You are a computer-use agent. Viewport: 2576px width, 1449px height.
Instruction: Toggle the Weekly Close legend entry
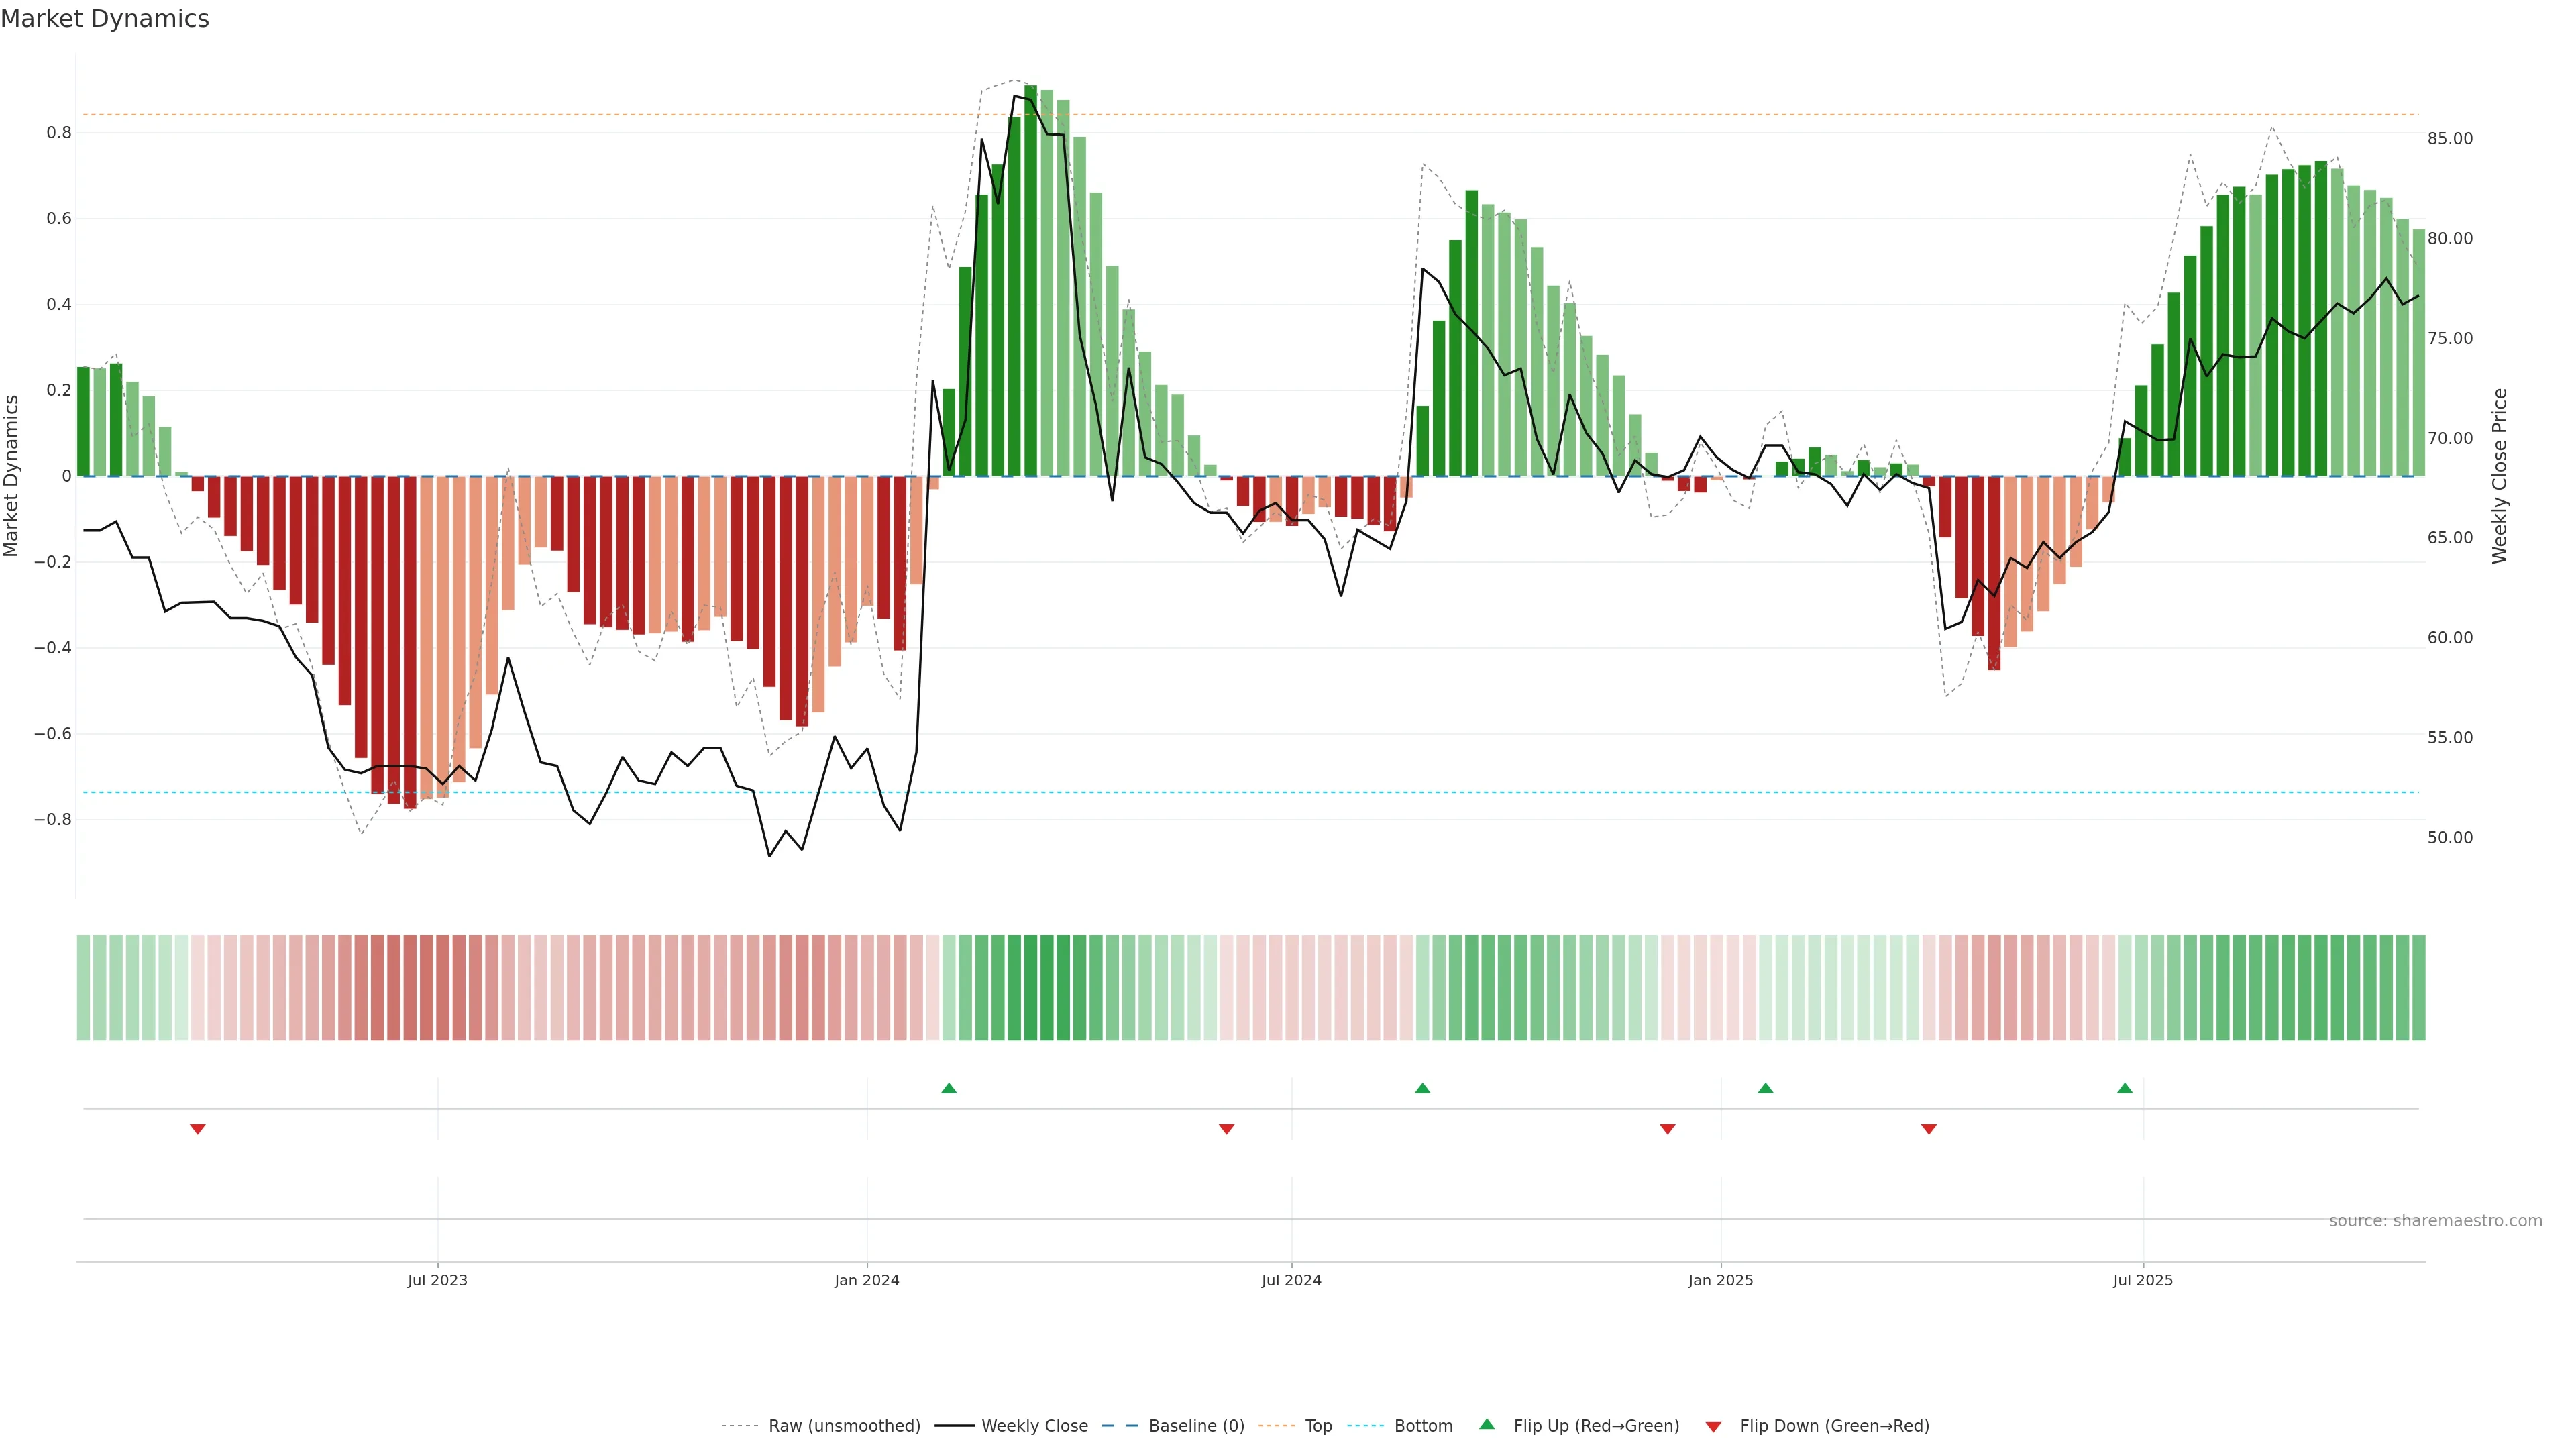click(x=1034, y=1426)
